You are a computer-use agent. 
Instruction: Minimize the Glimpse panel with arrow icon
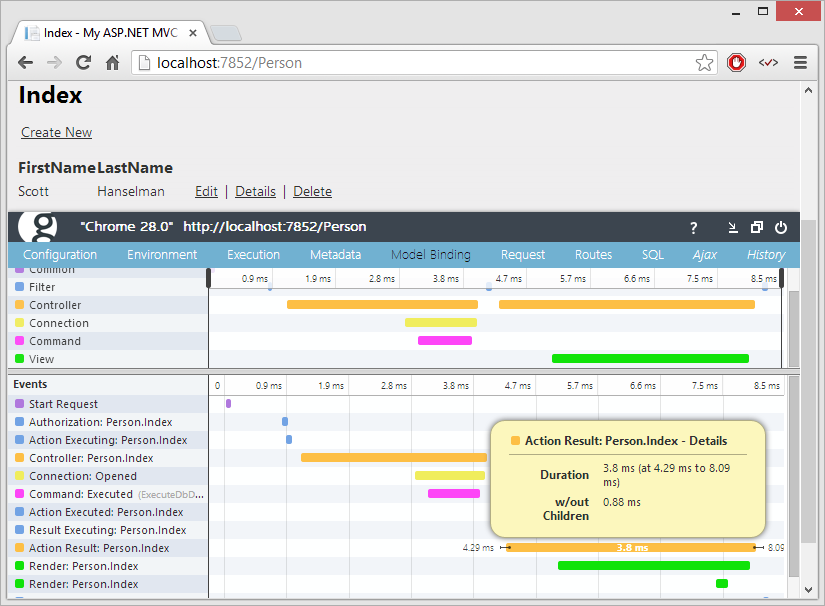coord(732,228)
